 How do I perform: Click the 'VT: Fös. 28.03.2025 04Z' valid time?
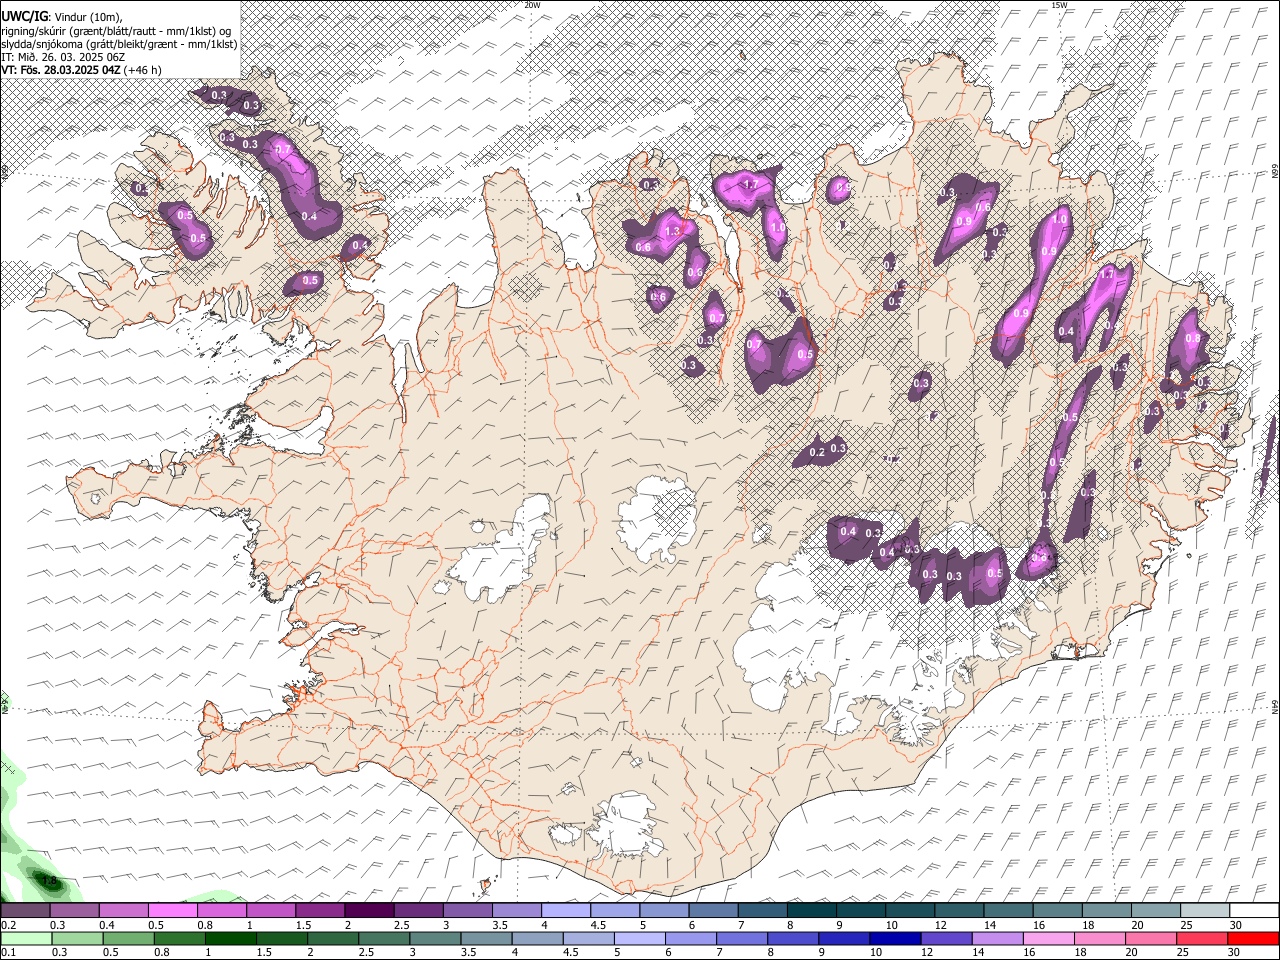pos(61,70)
